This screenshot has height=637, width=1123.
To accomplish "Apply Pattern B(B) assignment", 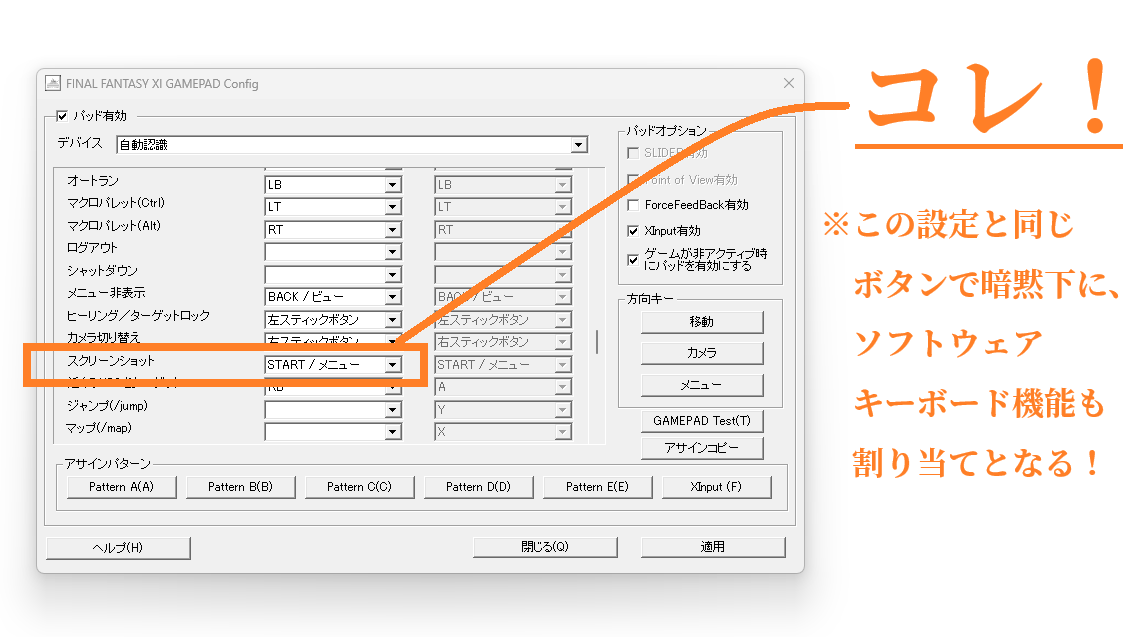I will point(240,487).
